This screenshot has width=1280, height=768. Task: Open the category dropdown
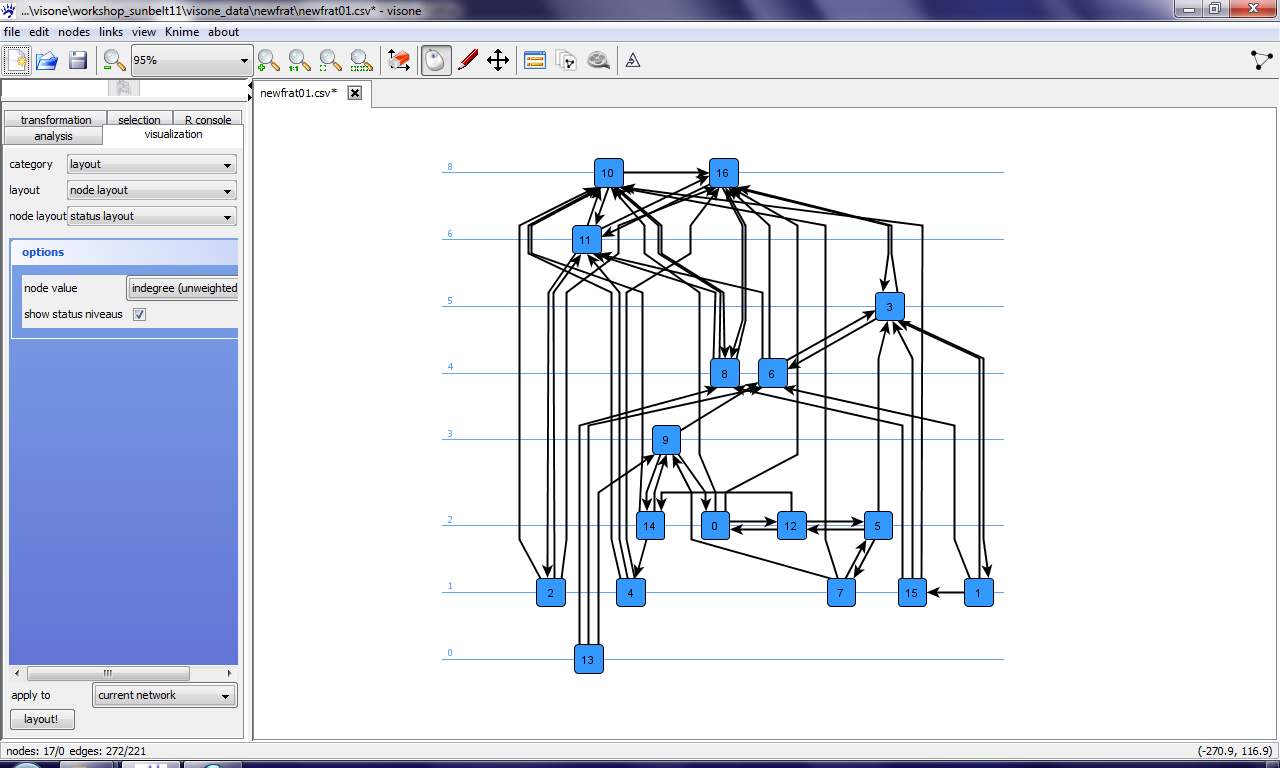pyautogui.click(x=152, y=164)
